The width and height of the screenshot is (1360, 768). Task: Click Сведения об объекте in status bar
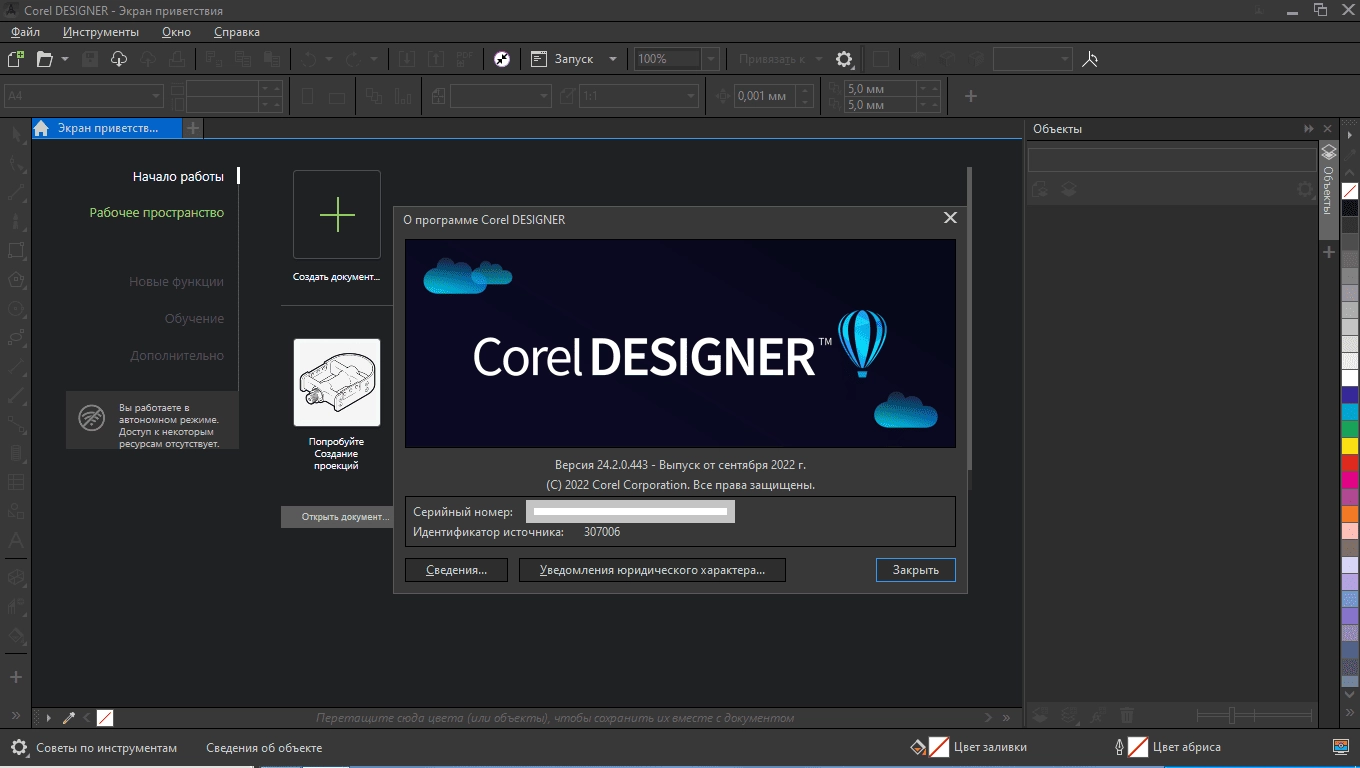[264, 748]
